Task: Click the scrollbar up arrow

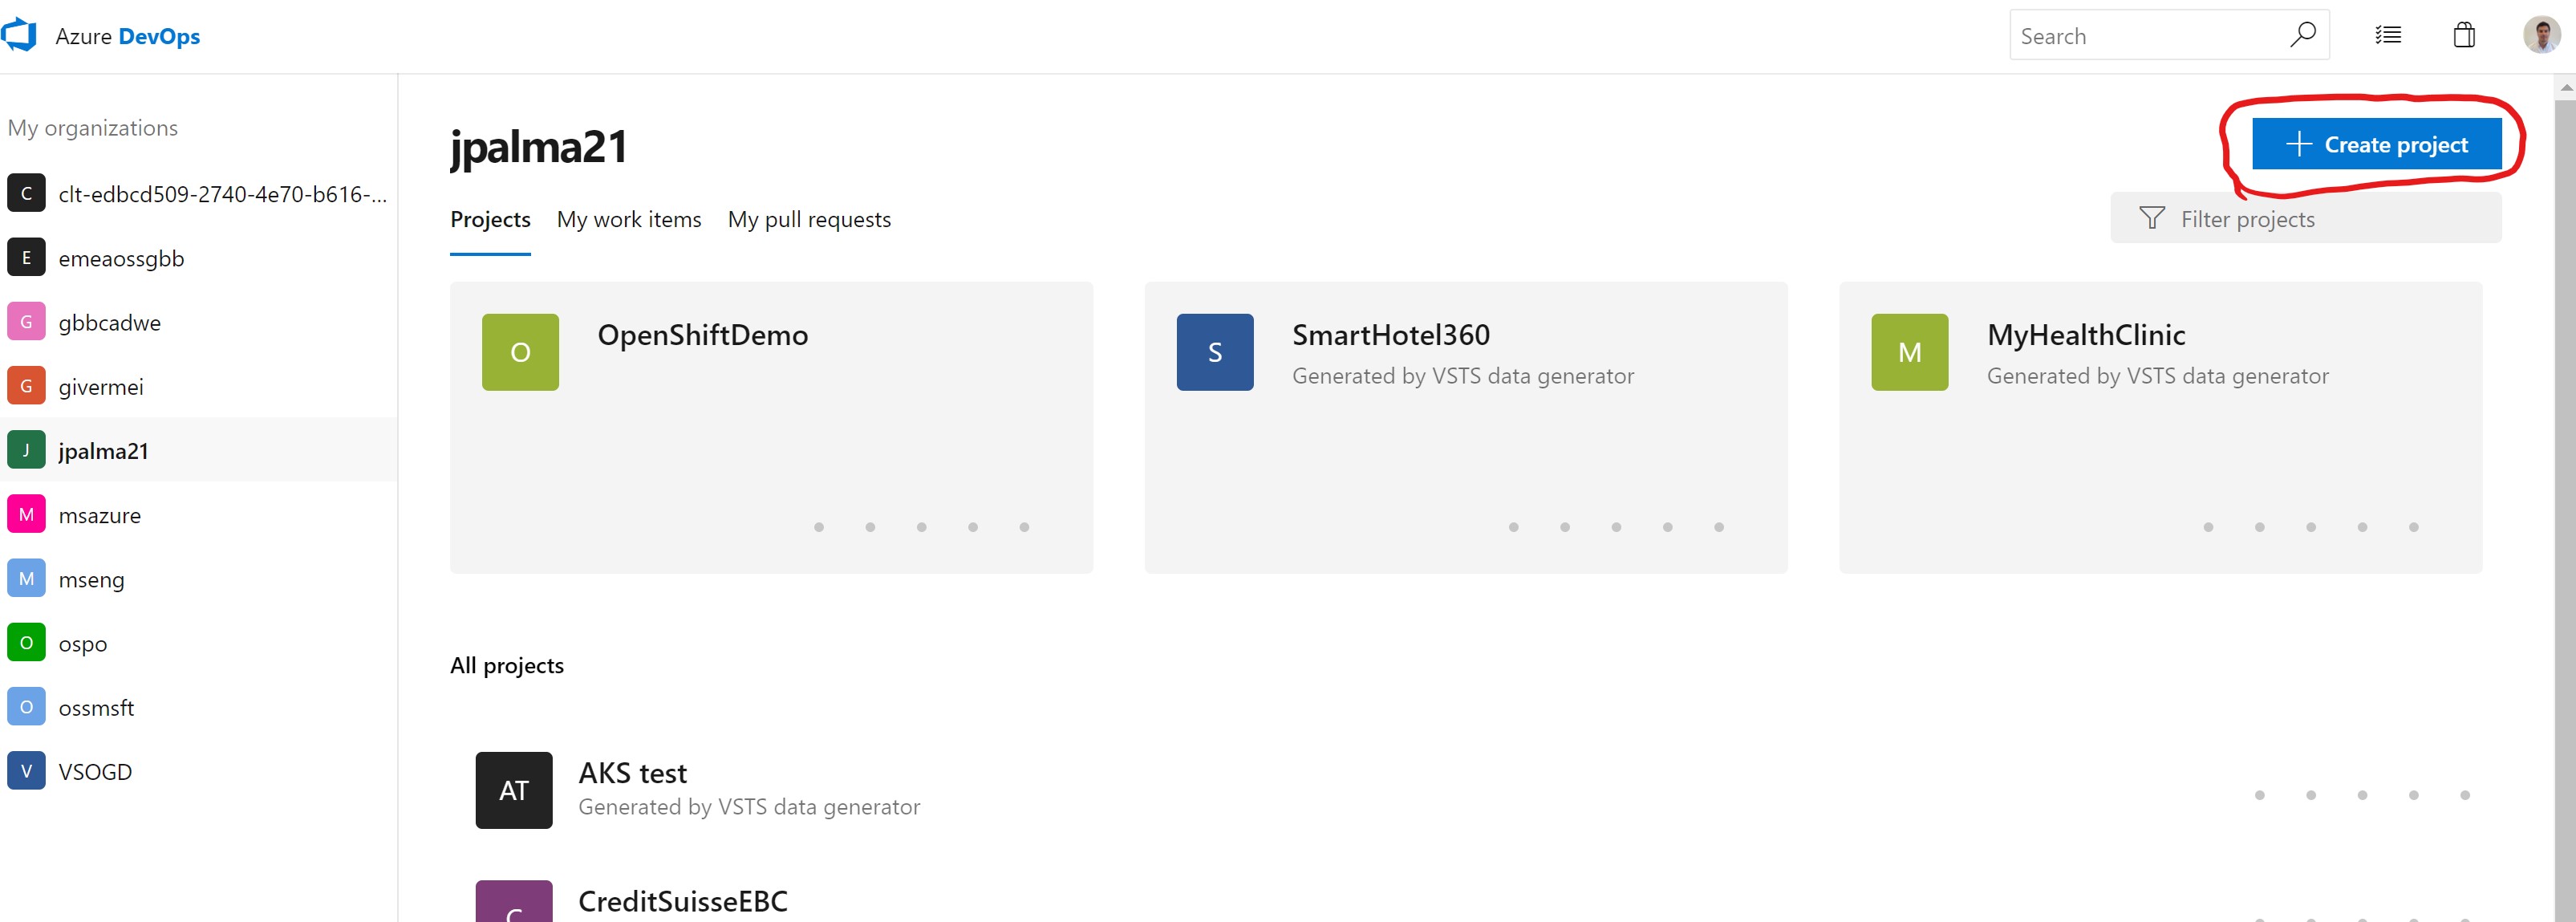Action: click(x=2565, y=87)
